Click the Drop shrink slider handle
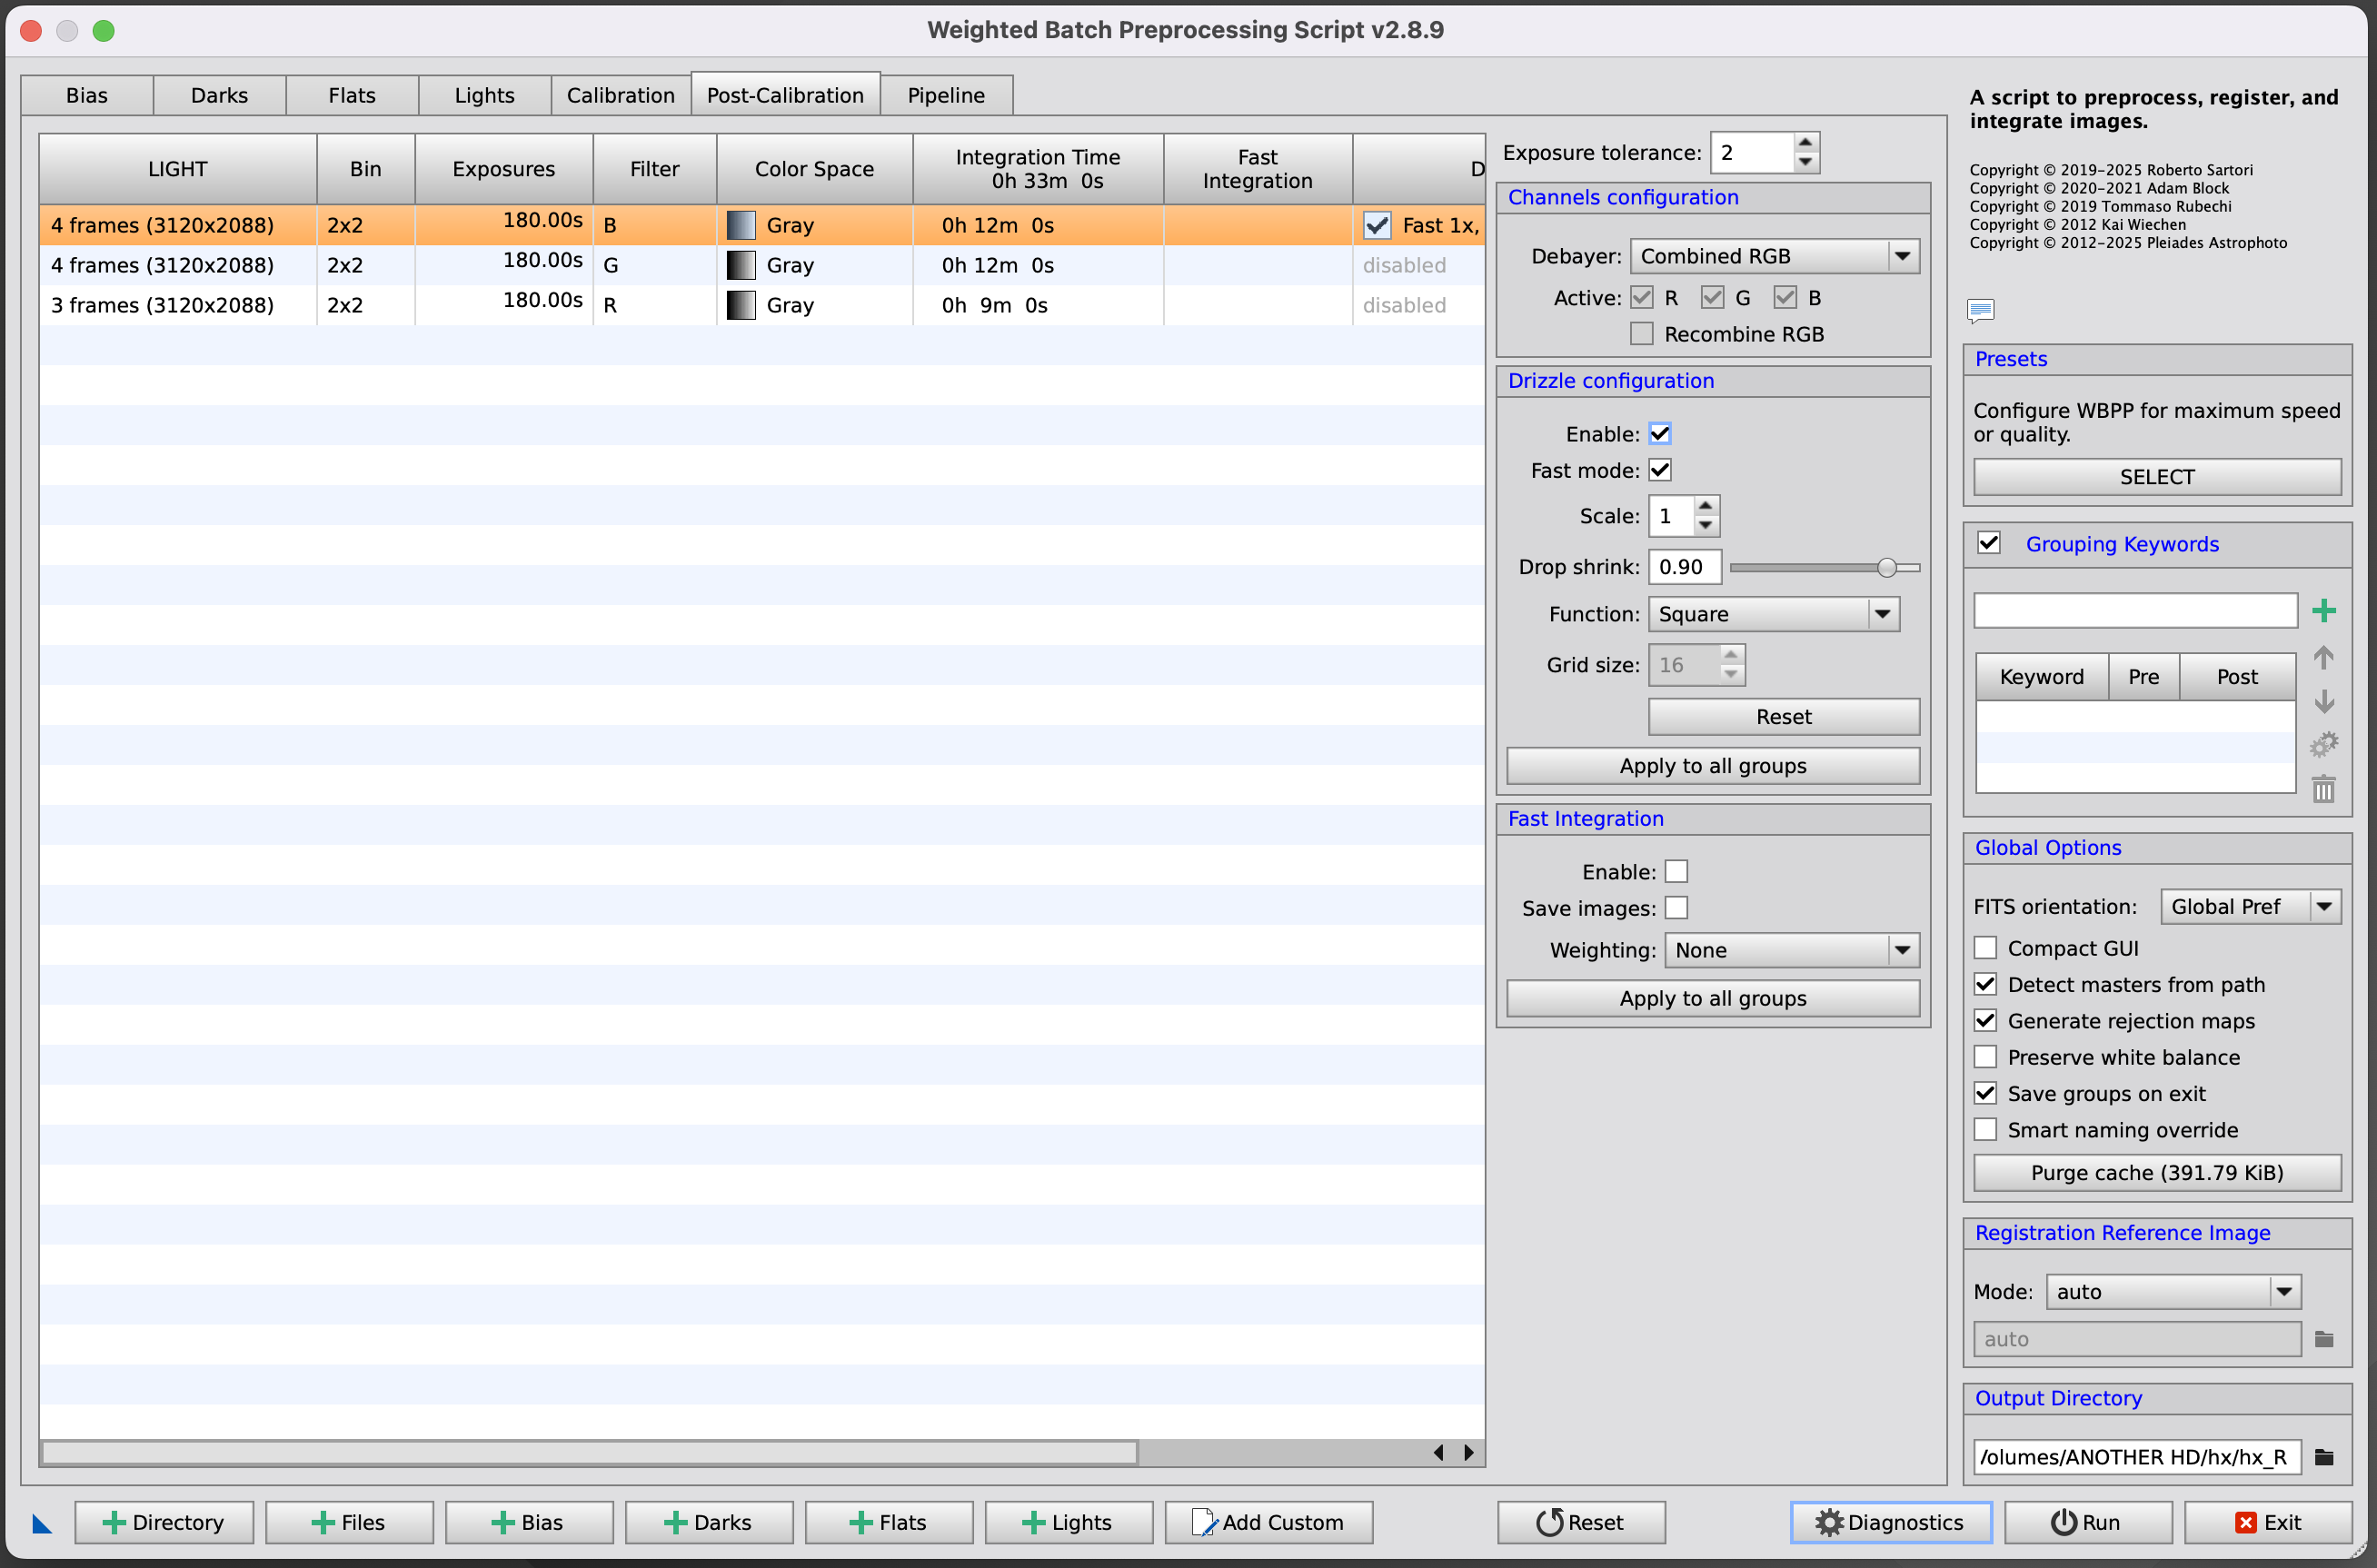 tap(1886, 567)
